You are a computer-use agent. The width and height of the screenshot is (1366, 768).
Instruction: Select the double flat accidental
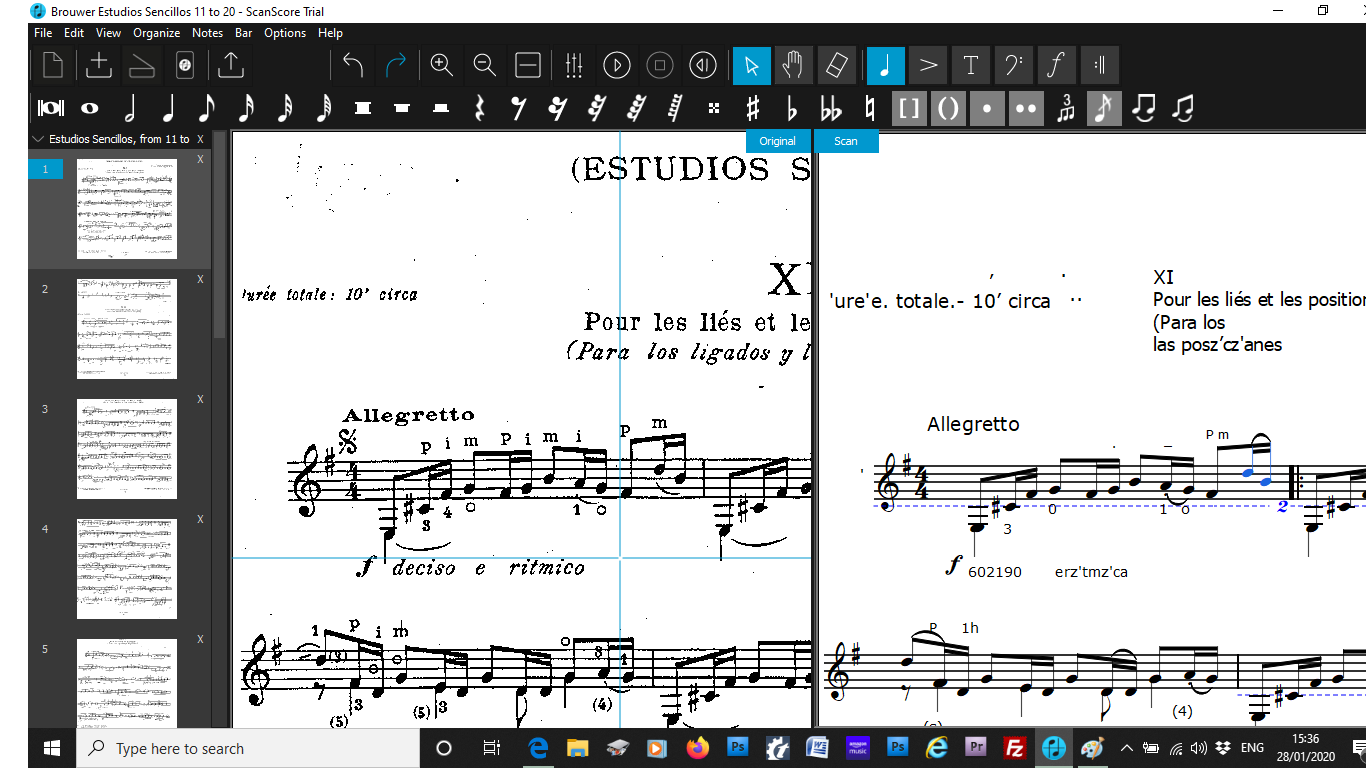pos(831,108)
